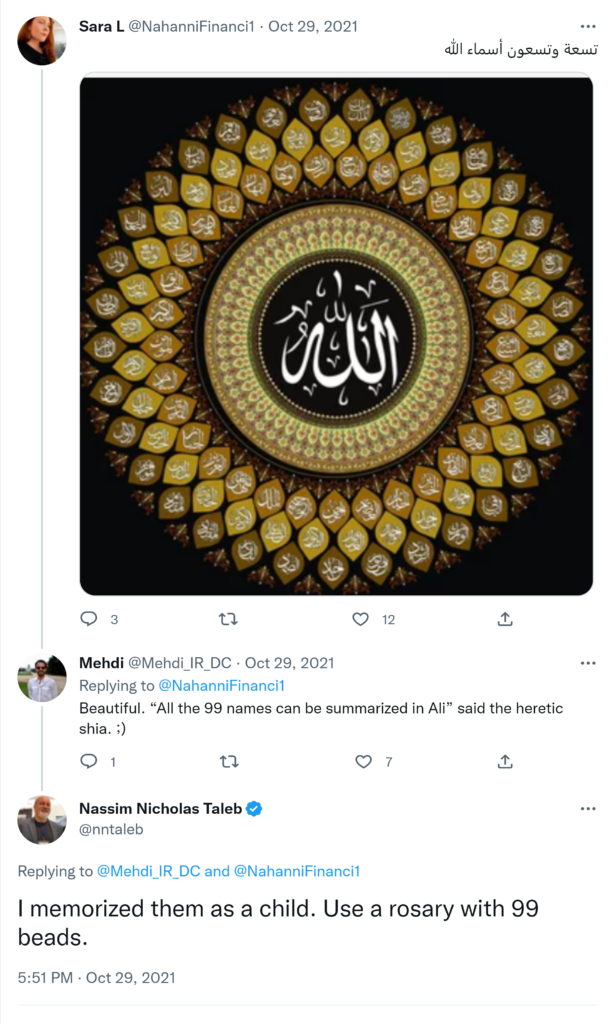Share Sara L's tweet
This screenshot has height=1024, width=608.
pyautogui.click(x=505, y=619)
